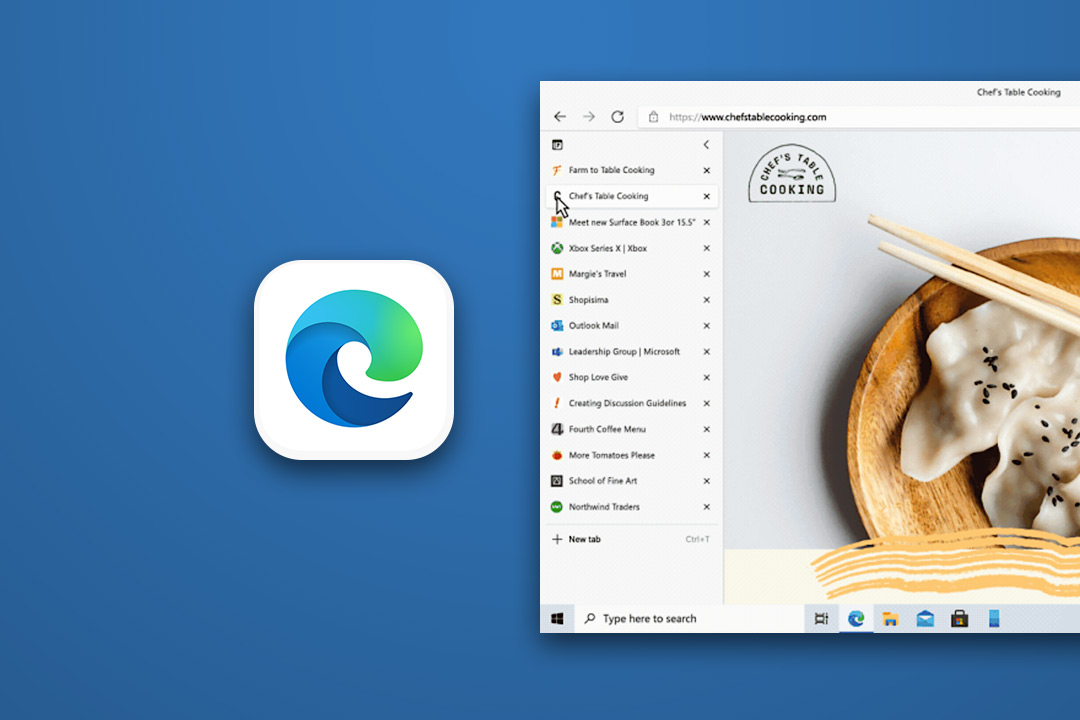Image resolution: width=1080 pixels, height=720 pixels.
Task: Open the Outlook Mail tab
Action: [623, 325]
